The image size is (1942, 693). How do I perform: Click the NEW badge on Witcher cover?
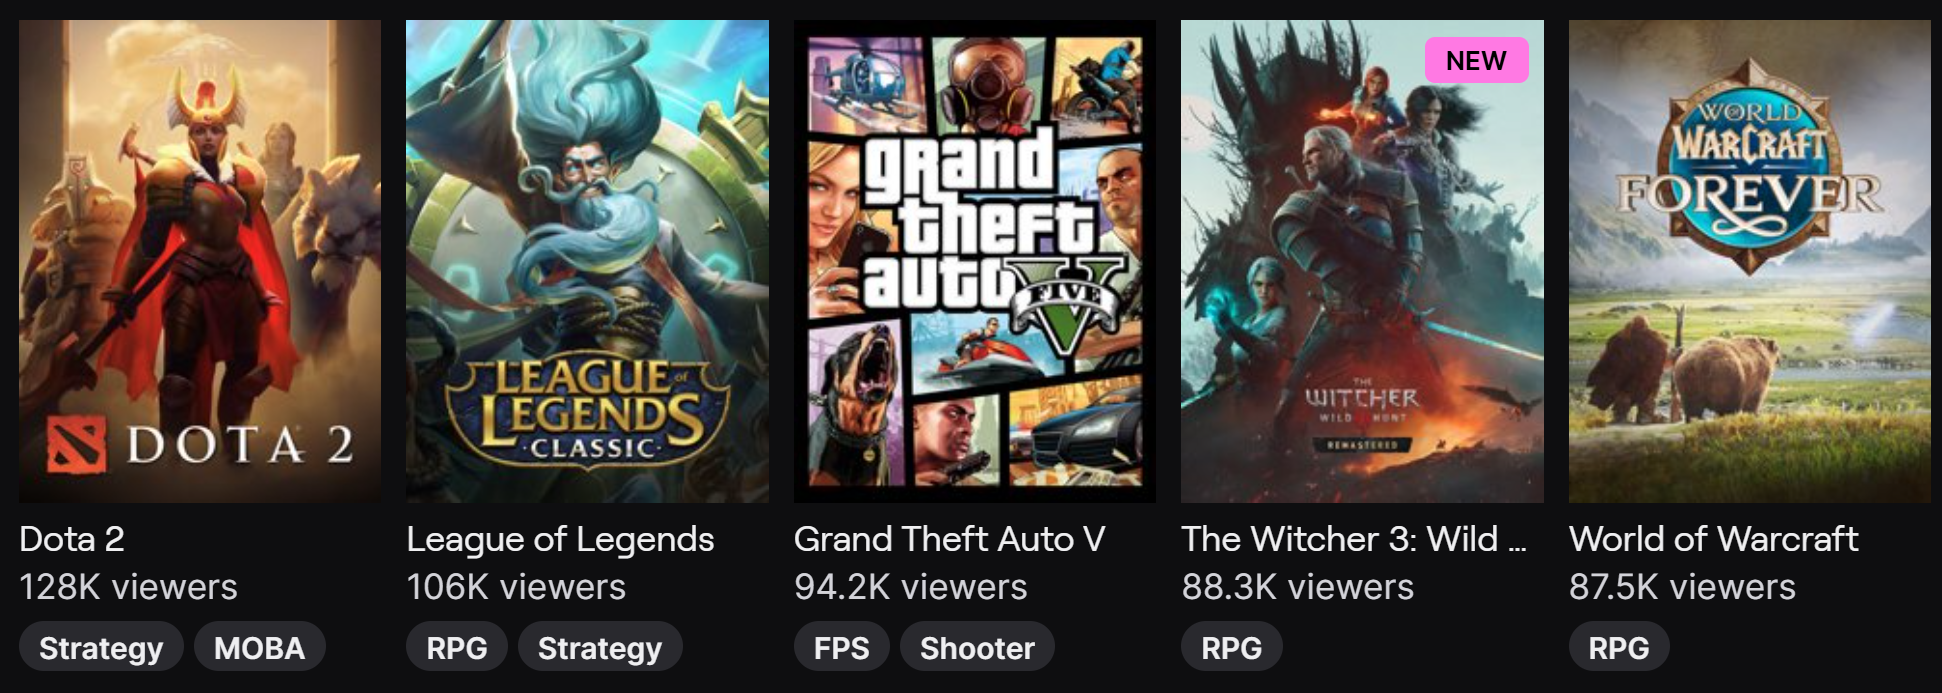click(x=1476, y=60)
